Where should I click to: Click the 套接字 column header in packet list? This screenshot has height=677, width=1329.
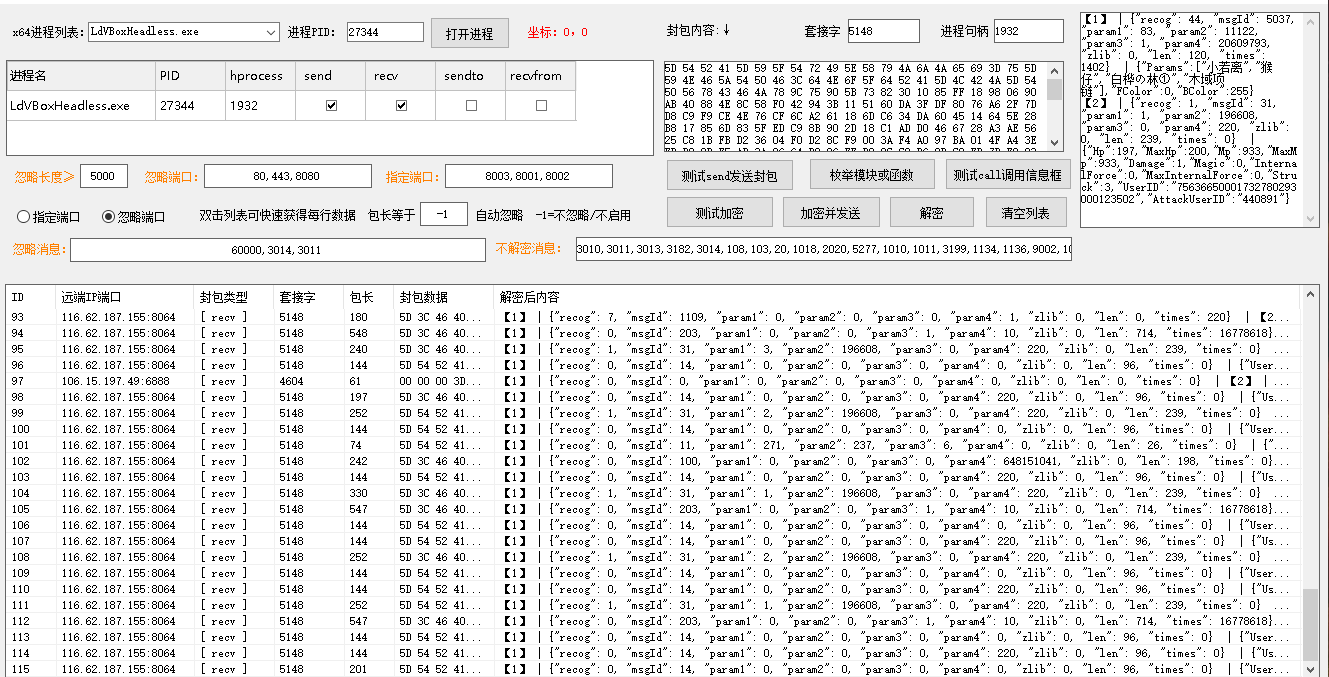(x=309, y=297)
